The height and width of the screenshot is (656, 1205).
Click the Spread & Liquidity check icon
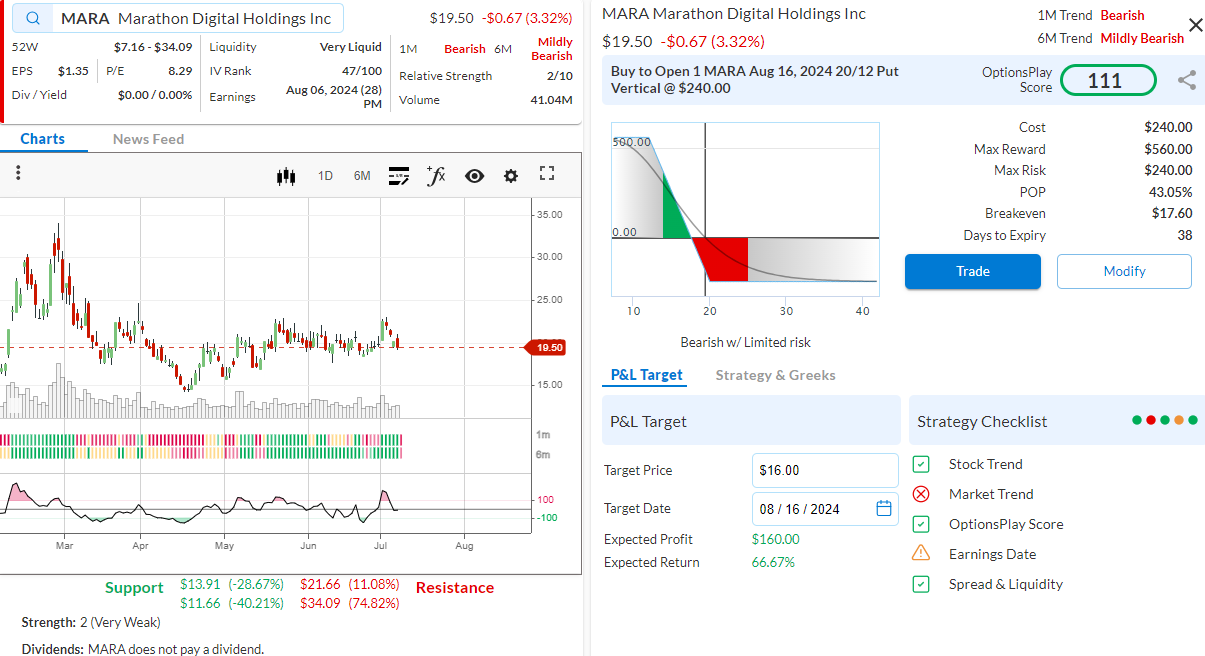coord(921,584)
